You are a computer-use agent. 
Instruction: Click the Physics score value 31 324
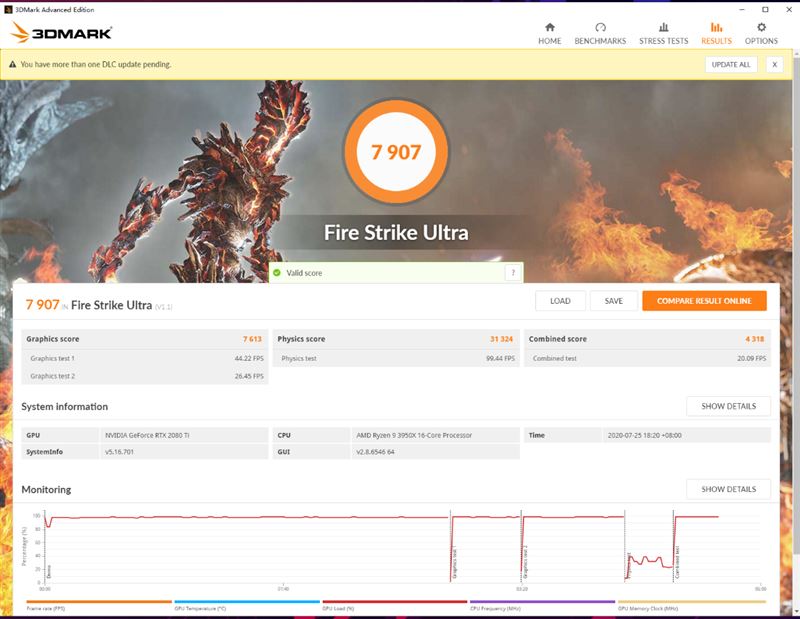tap(501, 339)
